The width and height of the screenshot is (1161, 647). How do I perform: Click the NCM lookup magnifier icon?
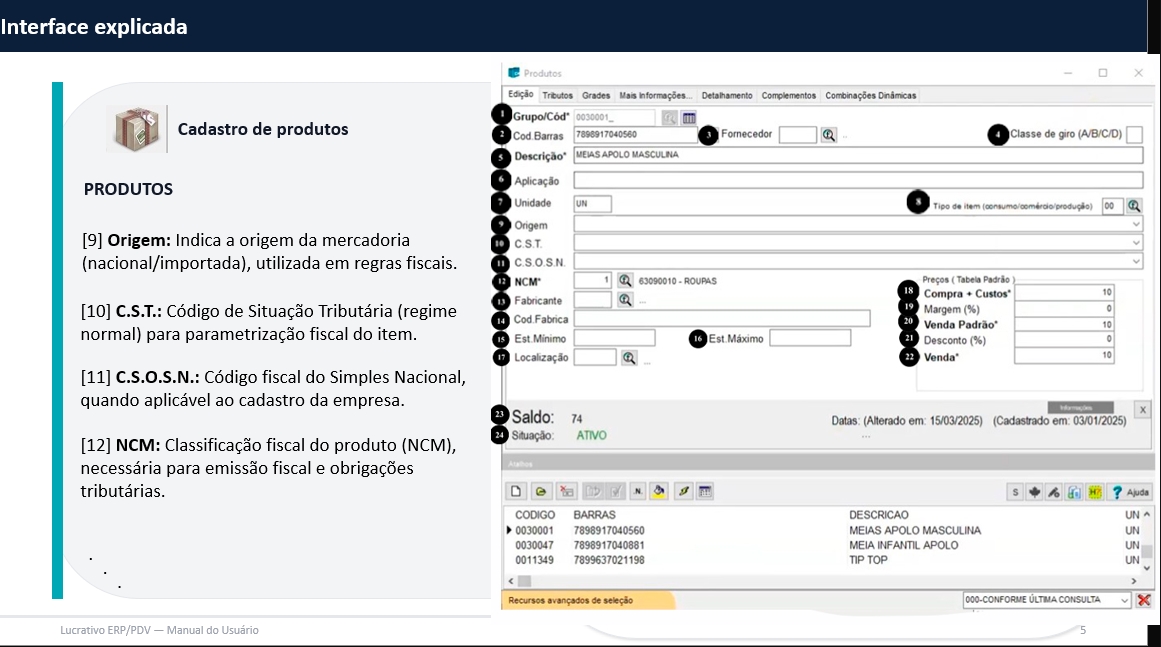click(x=625, y=281)
